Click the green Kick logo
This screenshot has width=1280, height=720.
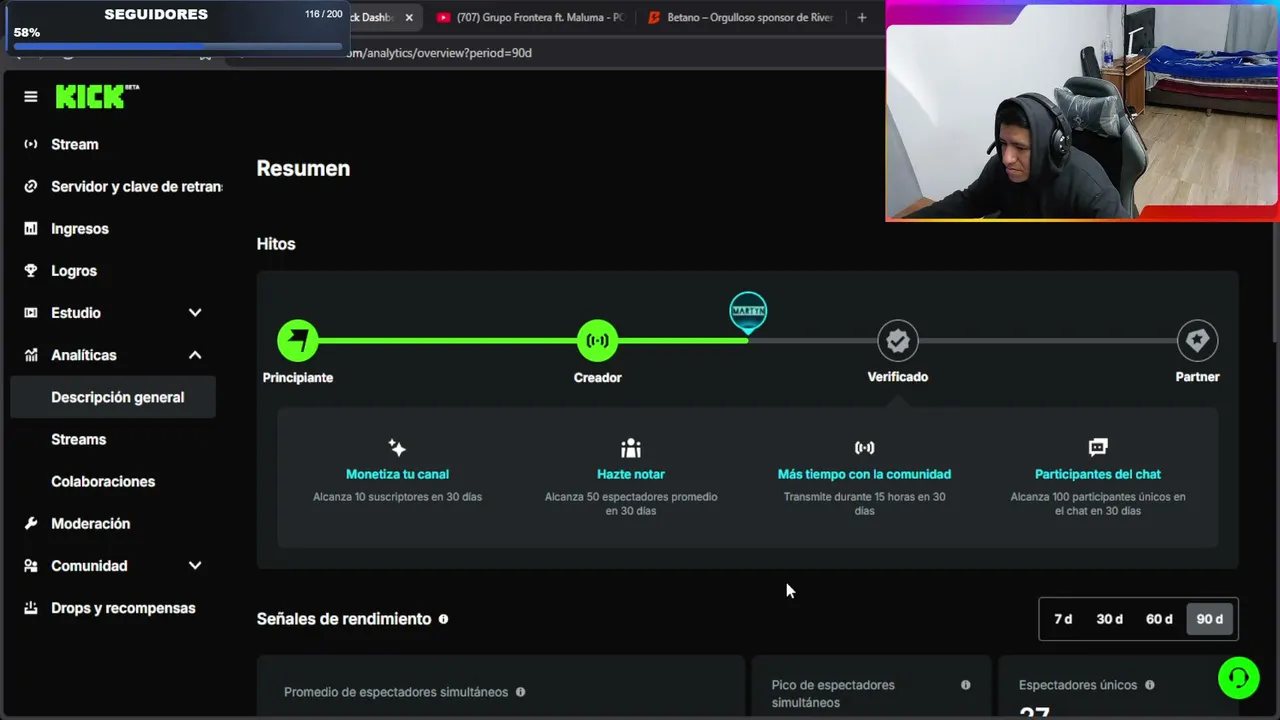(97, 96)
